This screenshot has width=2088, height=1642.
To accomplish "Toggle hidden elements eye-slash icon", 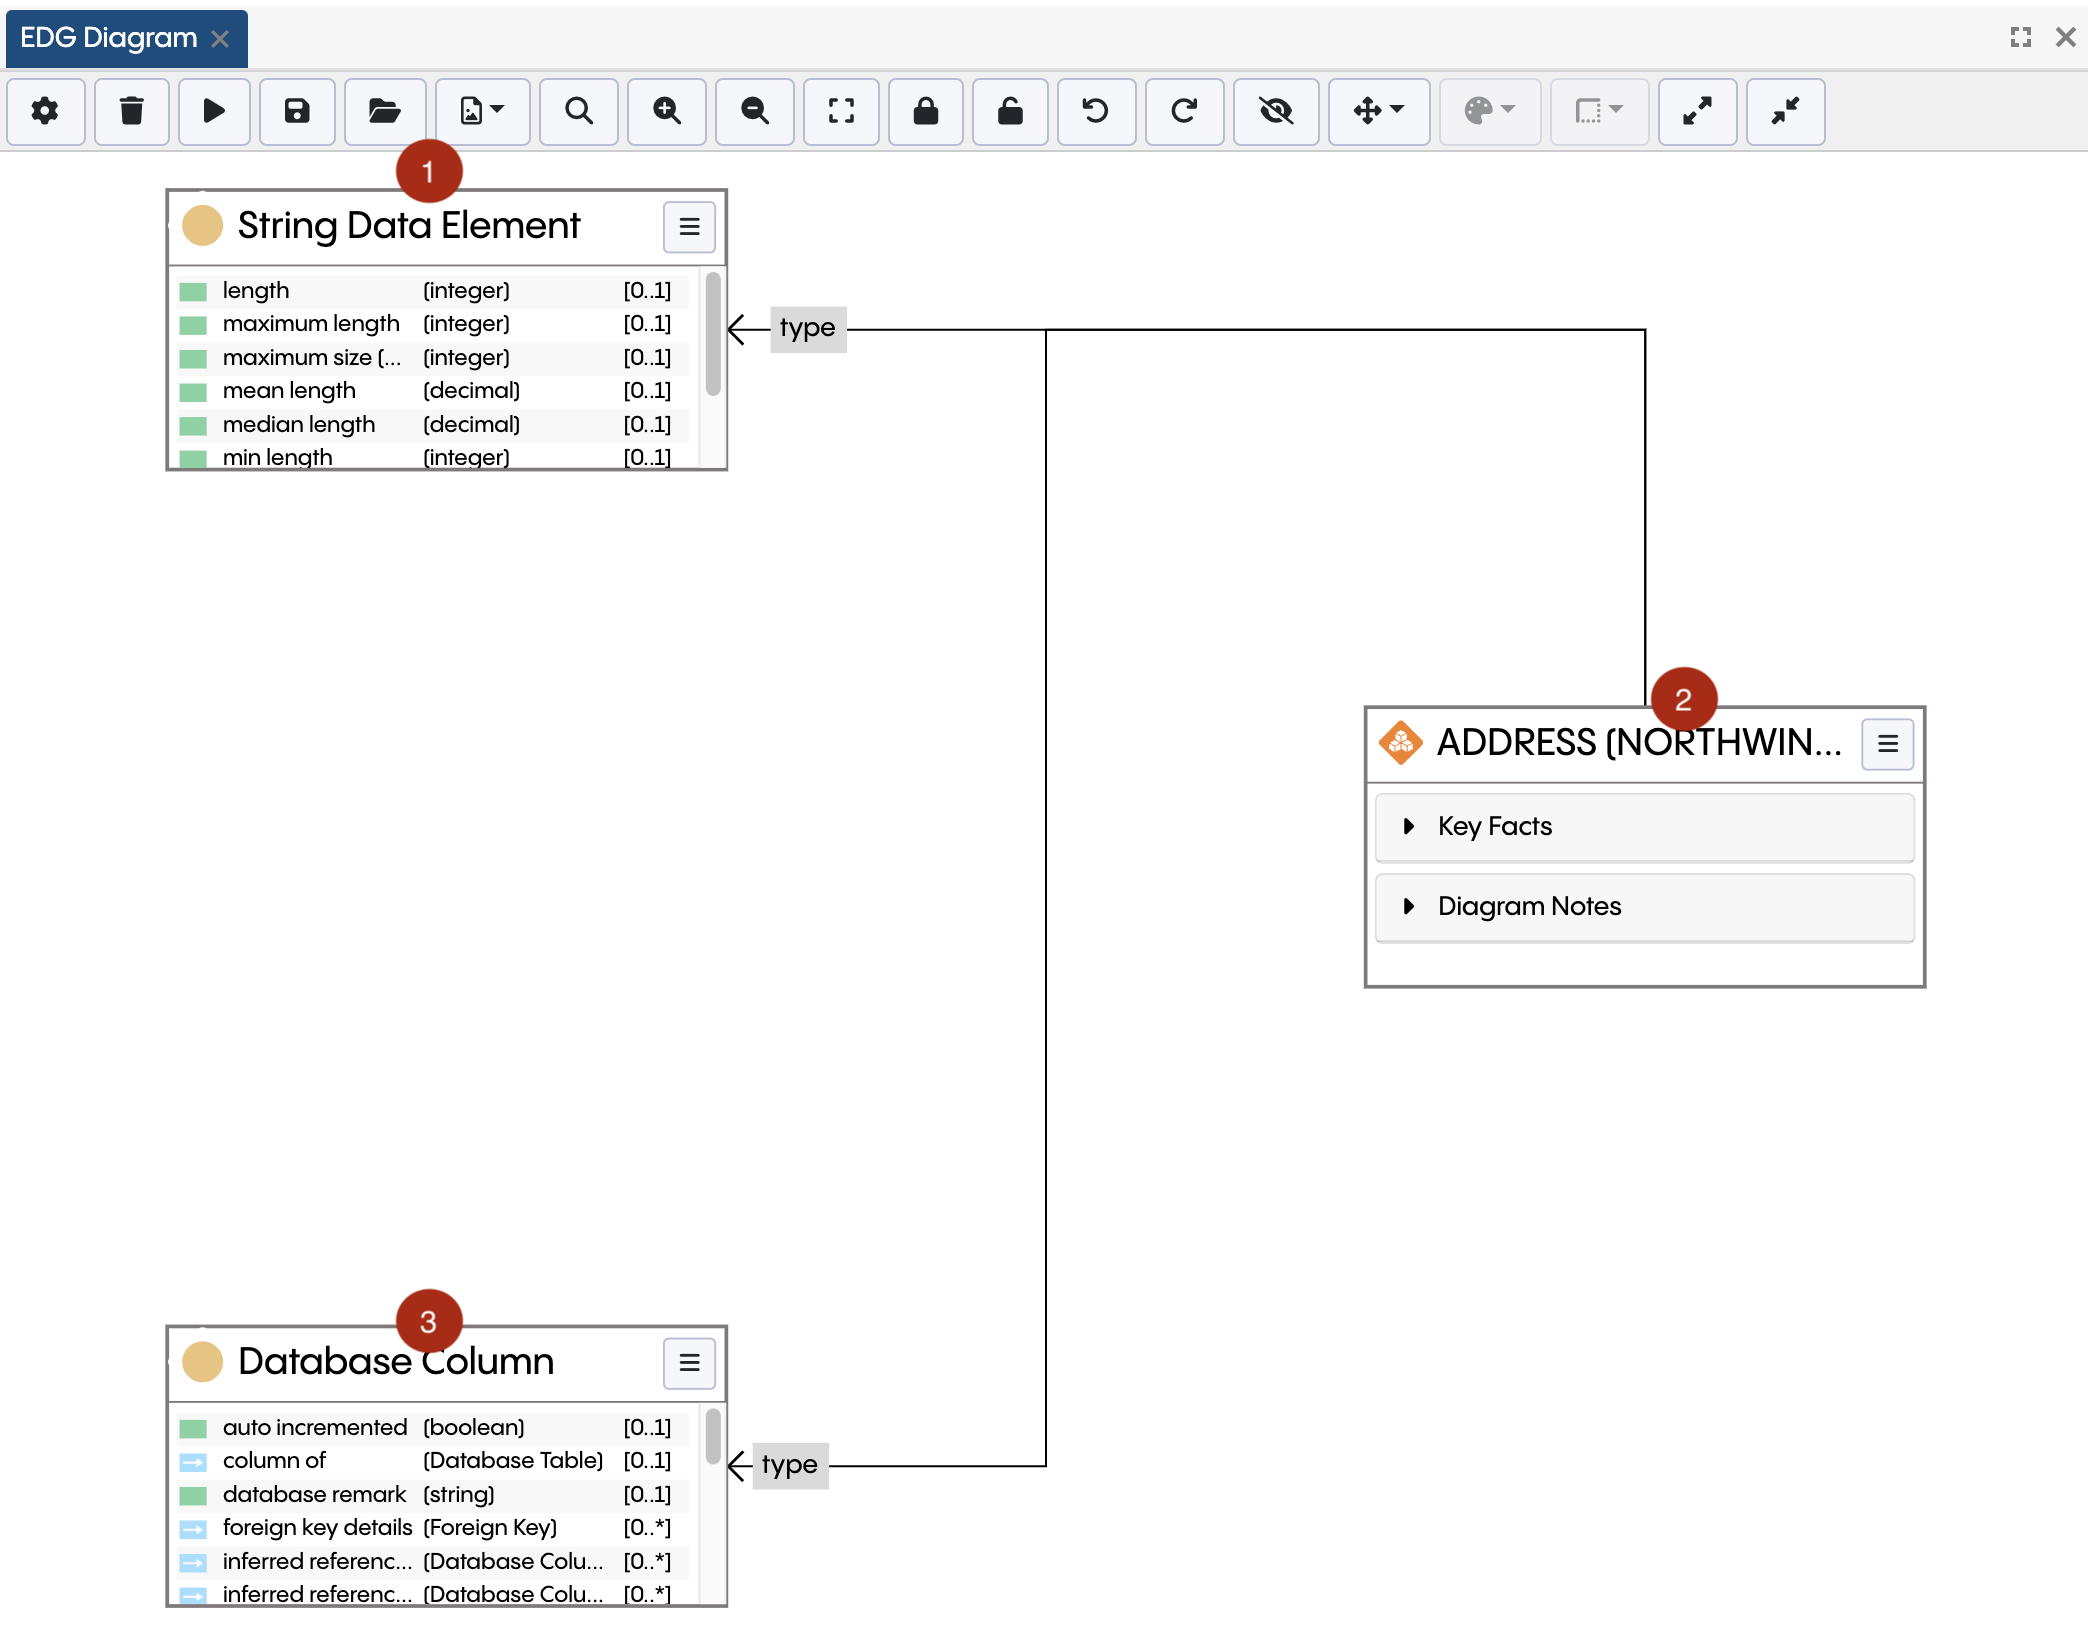I will click(x=1276, y=111).
